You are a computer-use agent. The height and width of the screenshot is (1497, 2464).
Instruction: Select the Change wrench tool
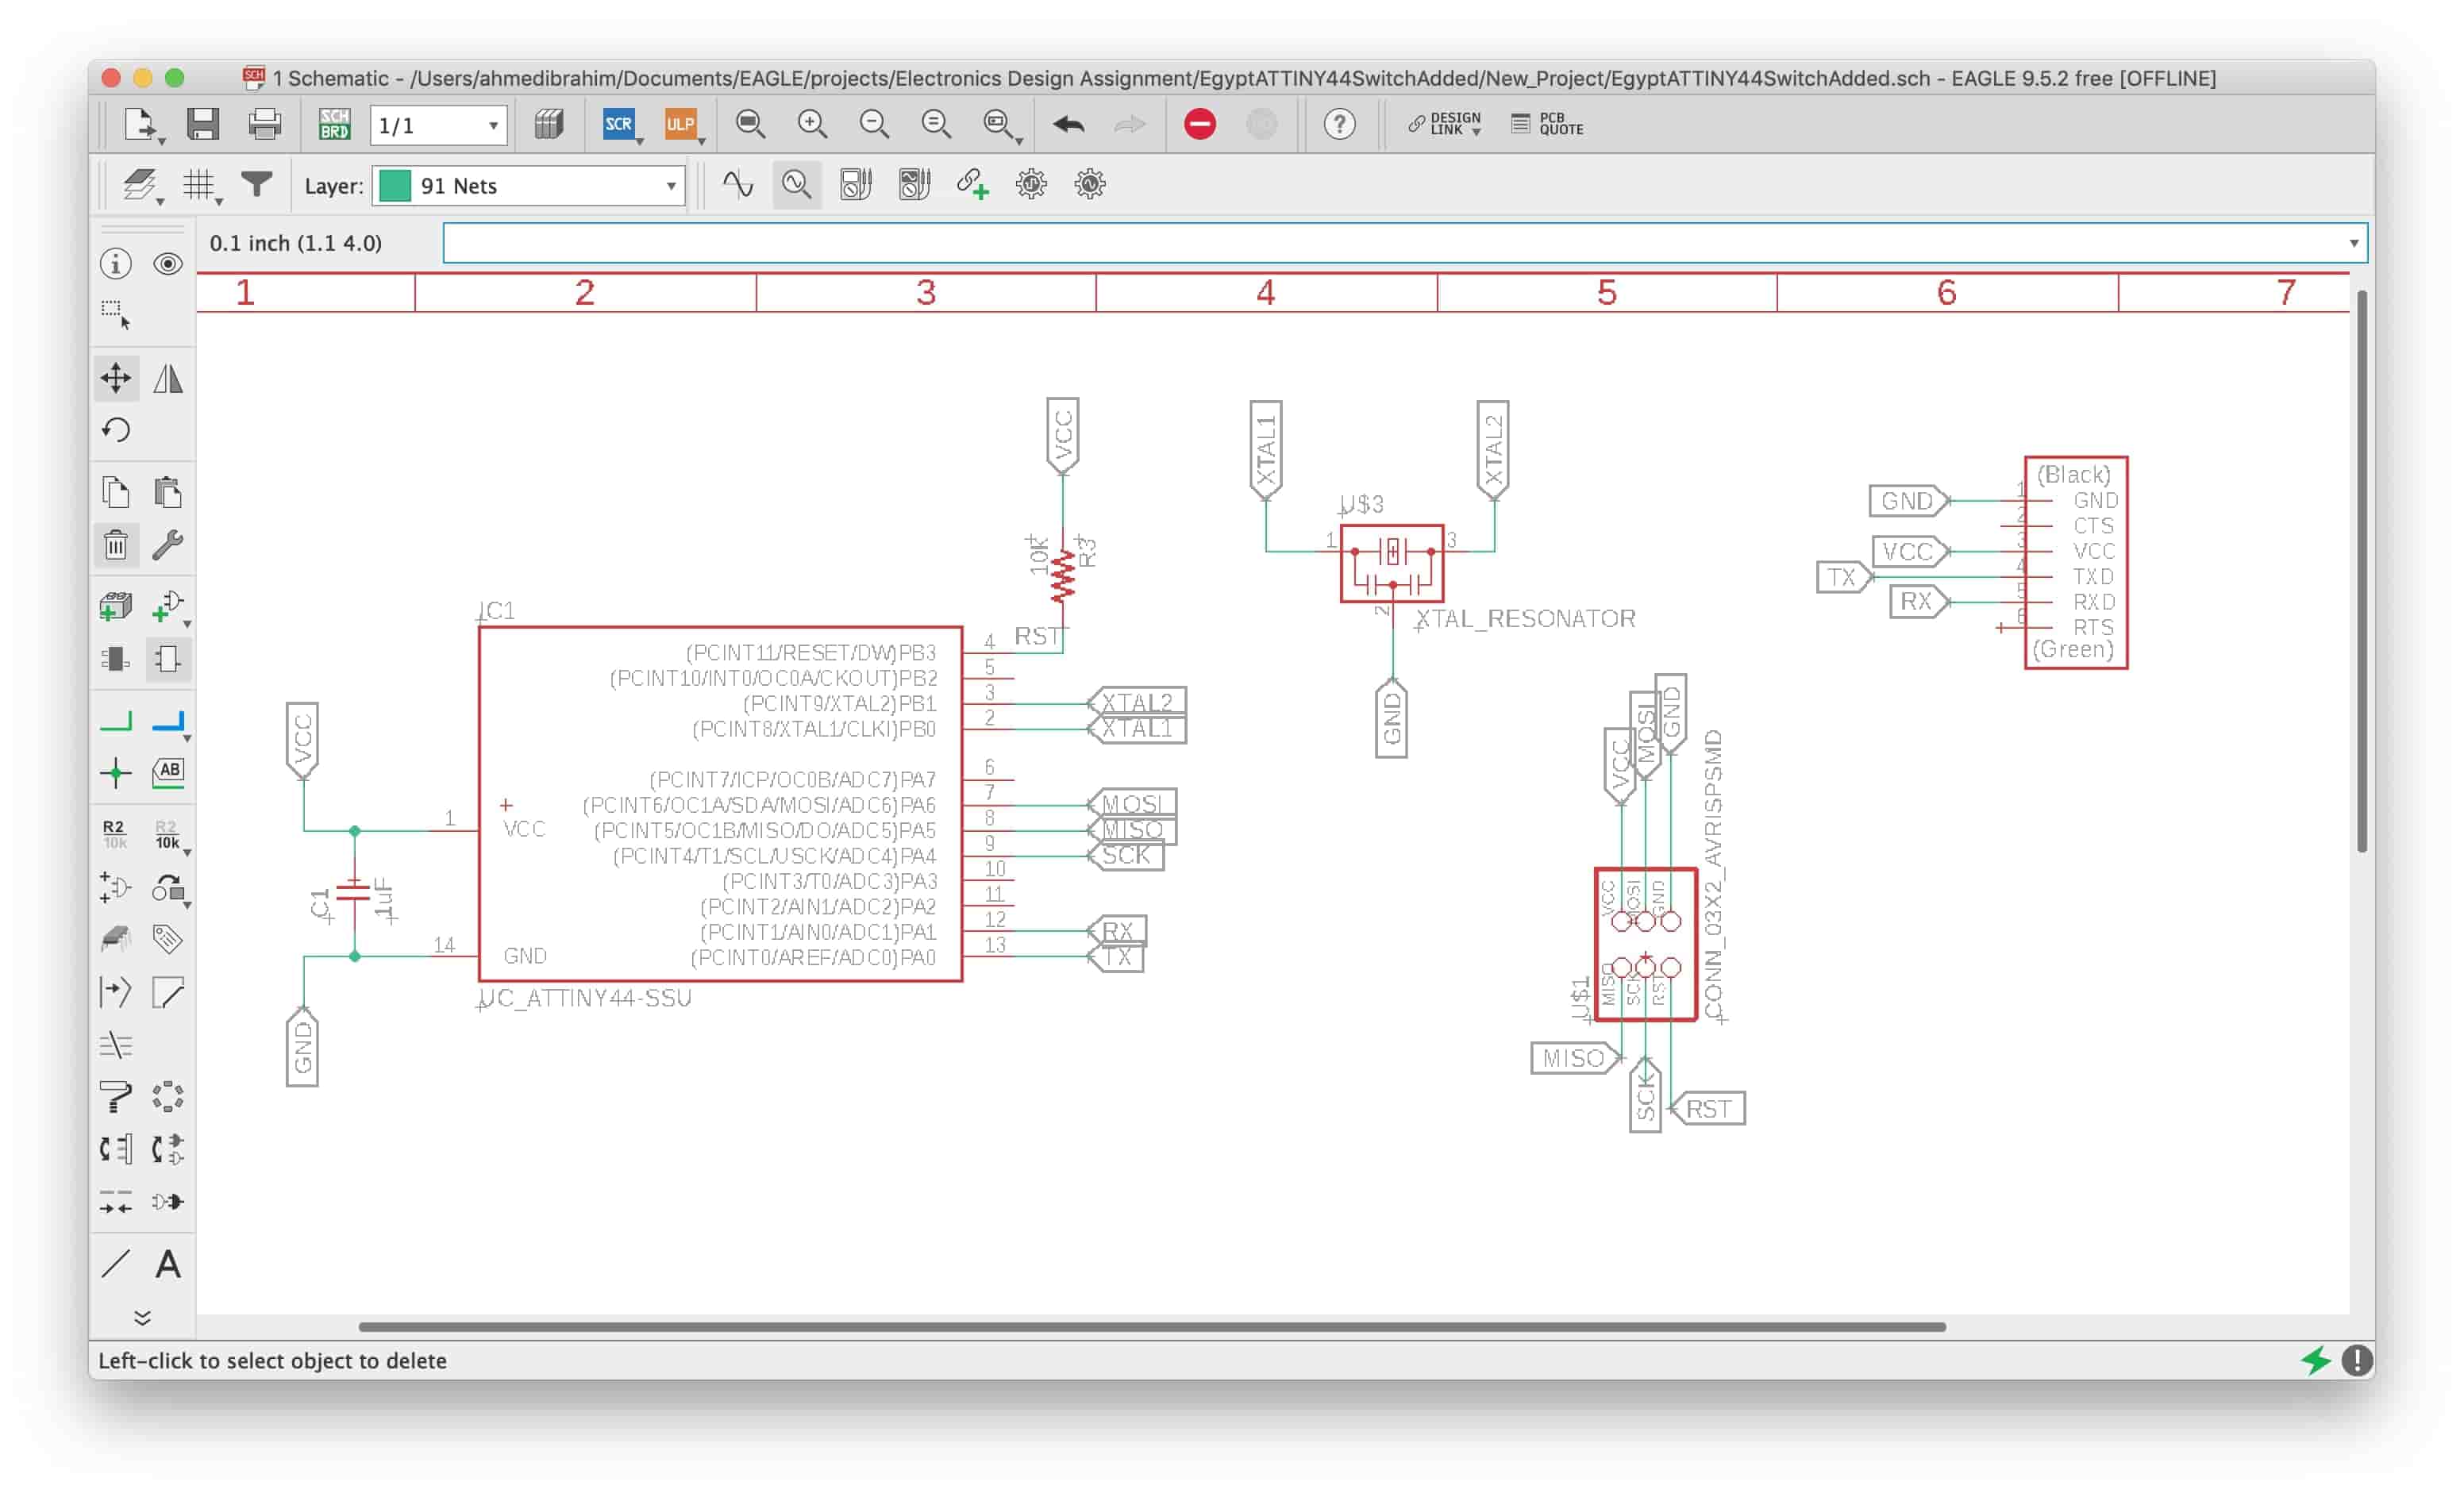pyautogui.click(x=168, y=546)
